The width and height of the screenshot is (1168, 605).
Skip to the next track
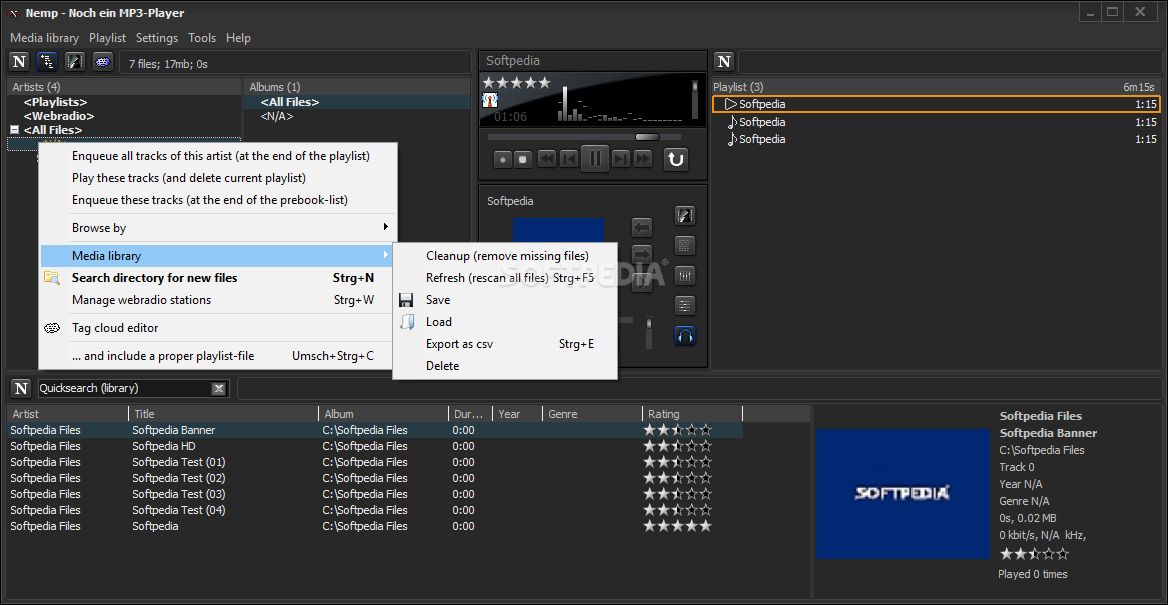tap(621, 159)
